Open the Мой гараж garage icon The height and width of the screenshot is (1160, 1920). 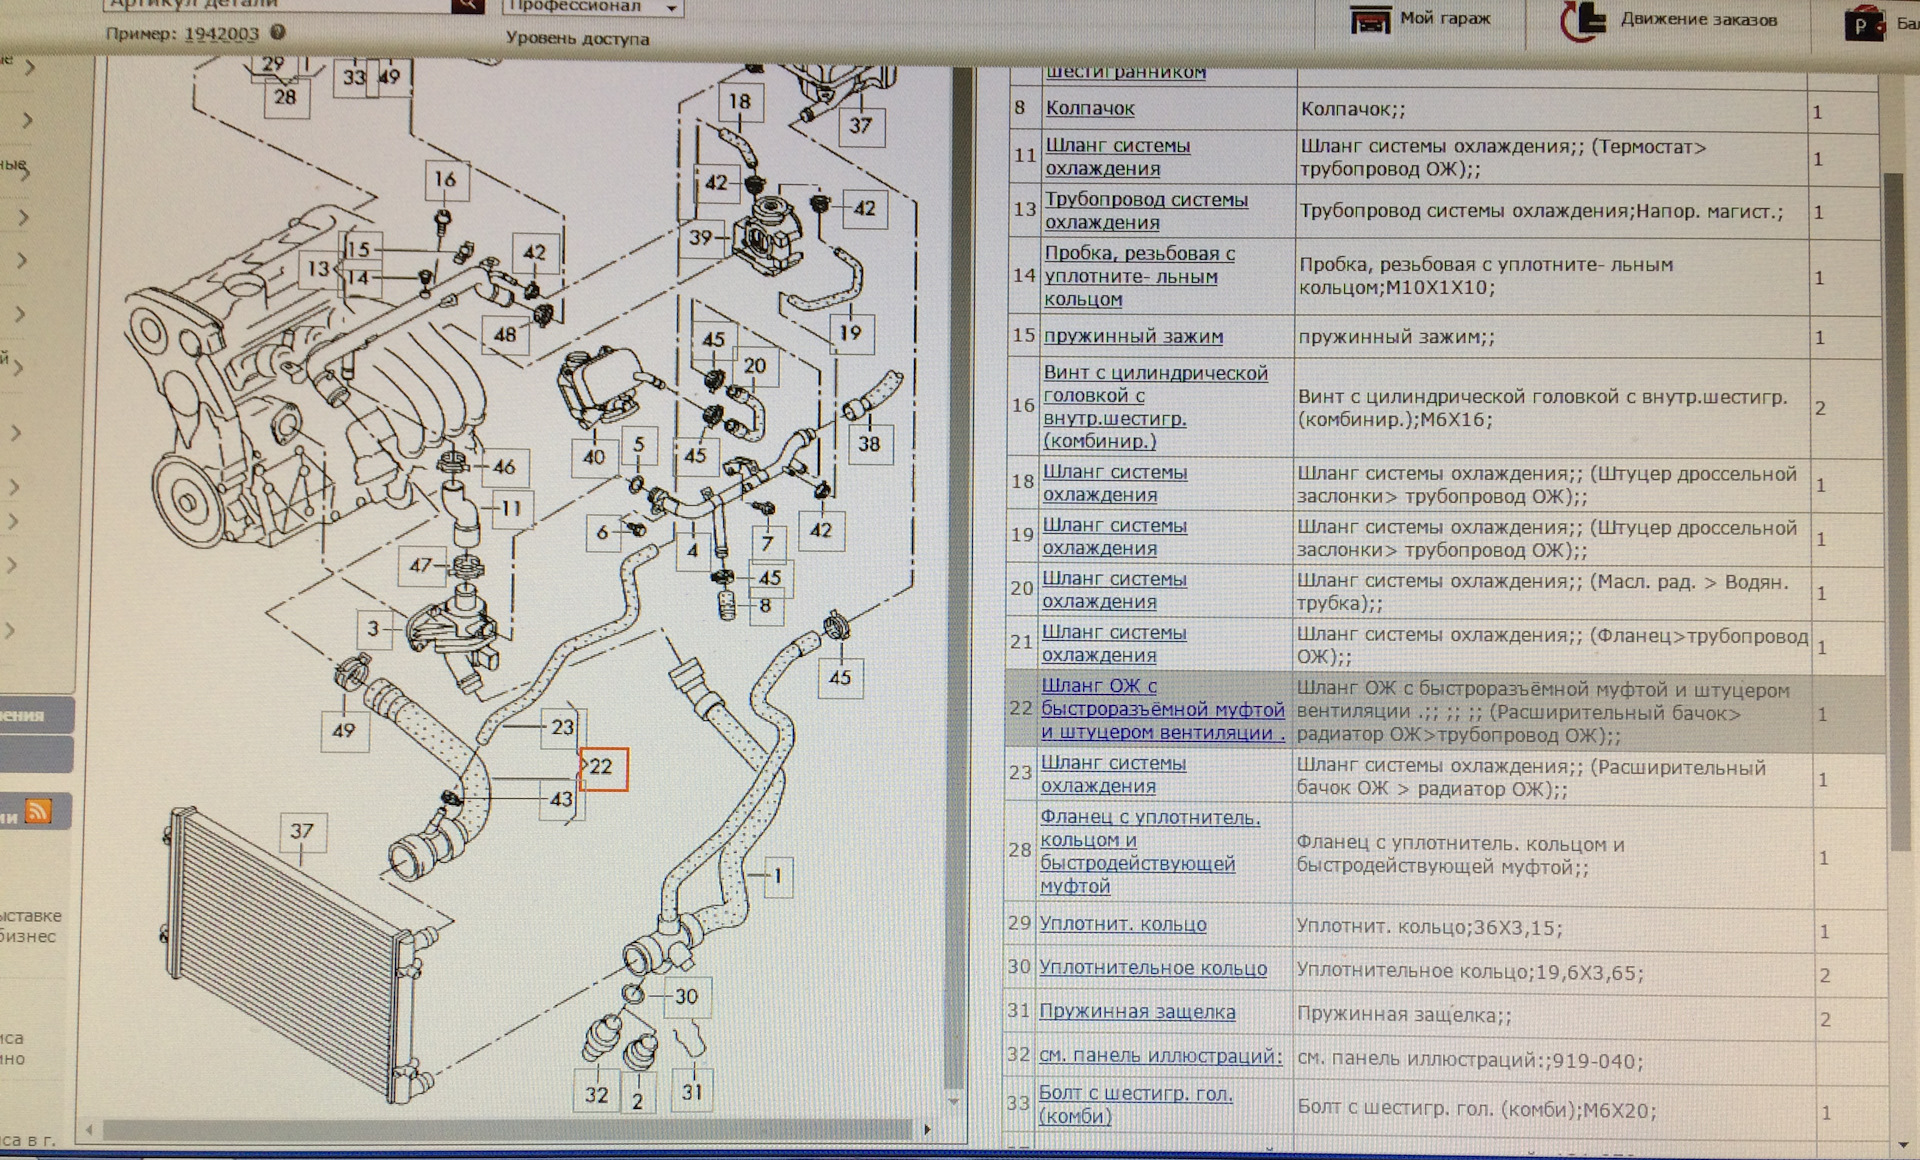pyautogui.click(x=1370, y=19)
